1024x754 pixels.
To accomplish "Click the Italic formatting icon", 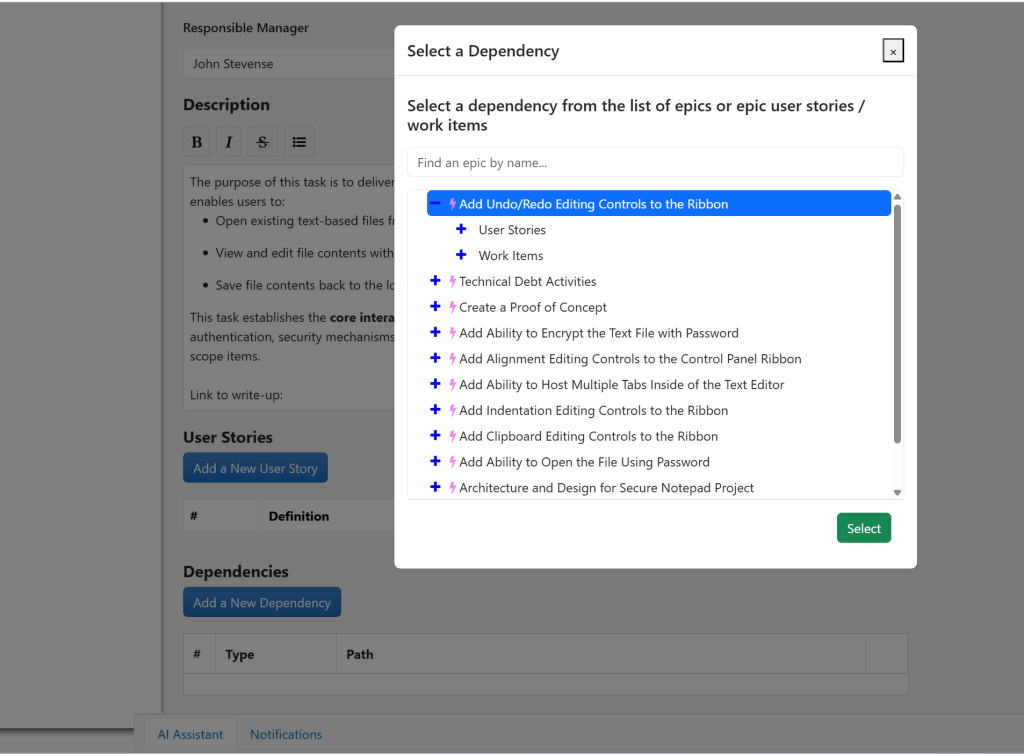I will tap(229, 142).
